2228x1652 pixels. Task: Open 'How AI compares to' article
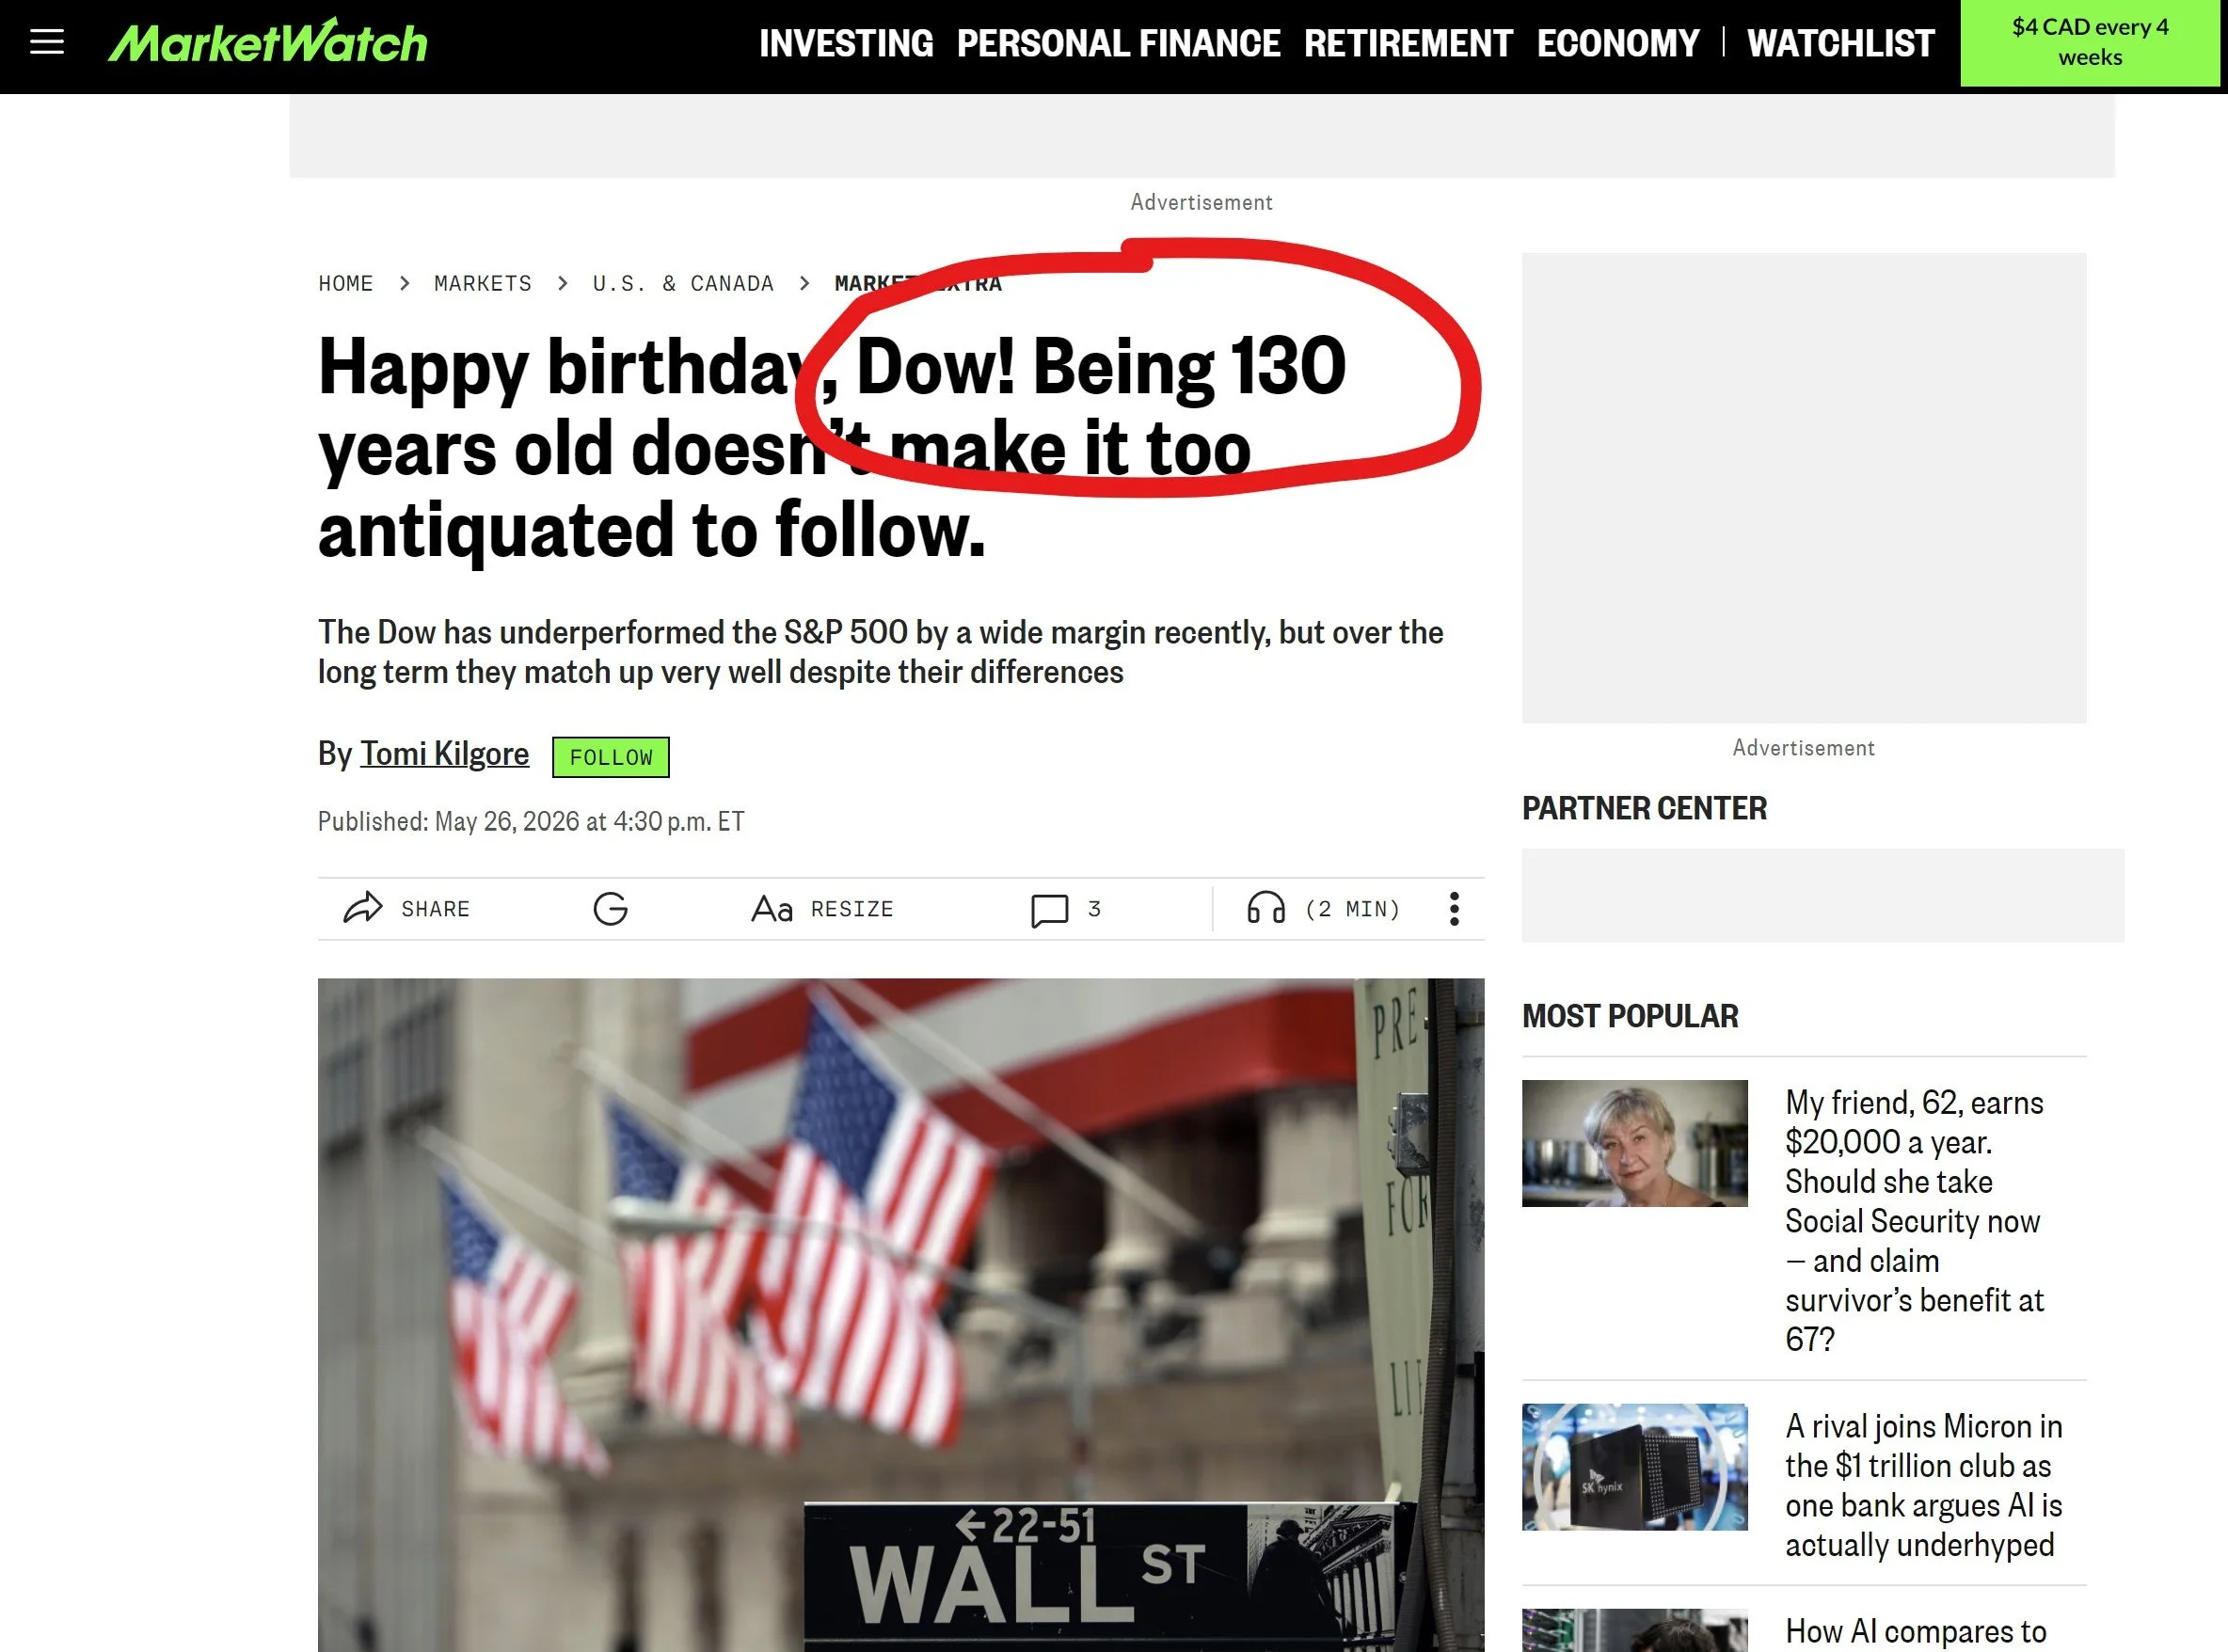(x=1915, y=1631)
